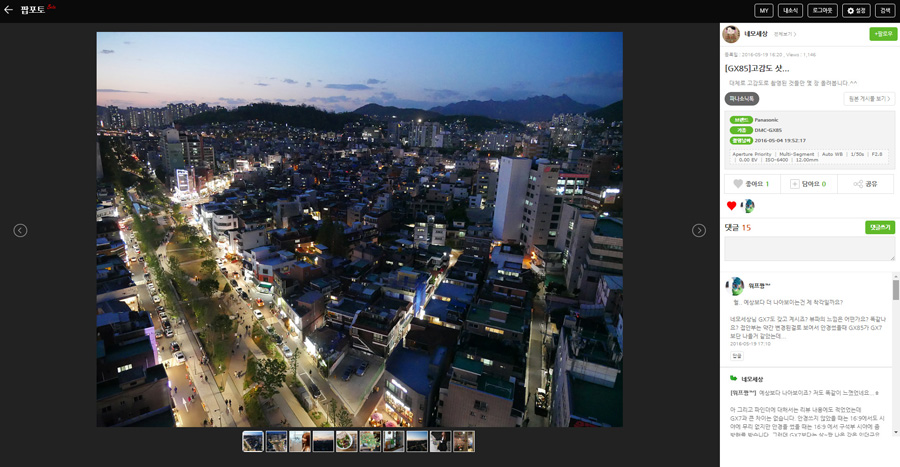Screen dimensions: 900x467
Task: Open 내소식 in the top bar
Action: (x=791, y=11)
